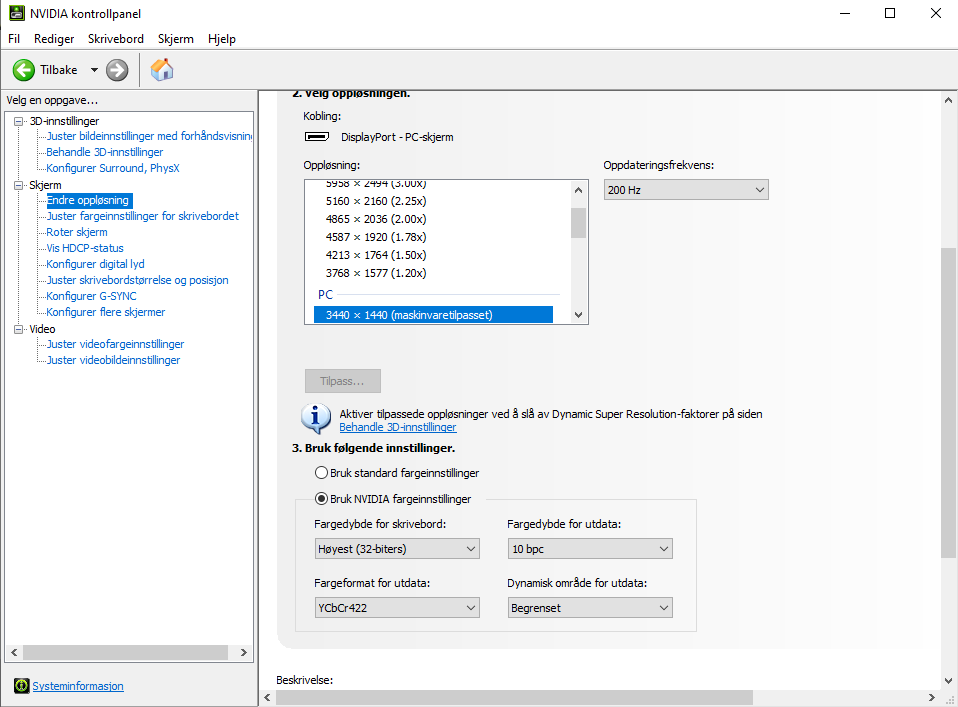Click the DisplayPort connector icon
Image resolution: width=958 pixels, height=707 pixels.
[x=316, y=136]
